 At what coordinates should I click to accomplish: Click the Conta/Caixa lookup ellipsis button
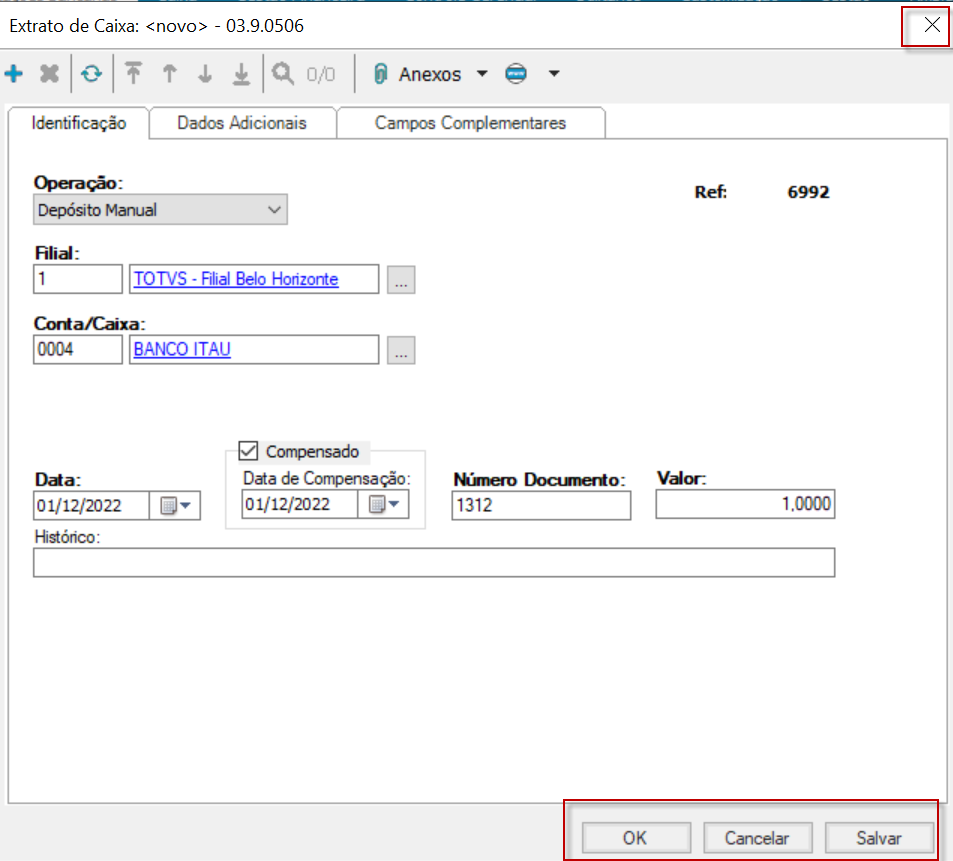(x=401, y=350)
